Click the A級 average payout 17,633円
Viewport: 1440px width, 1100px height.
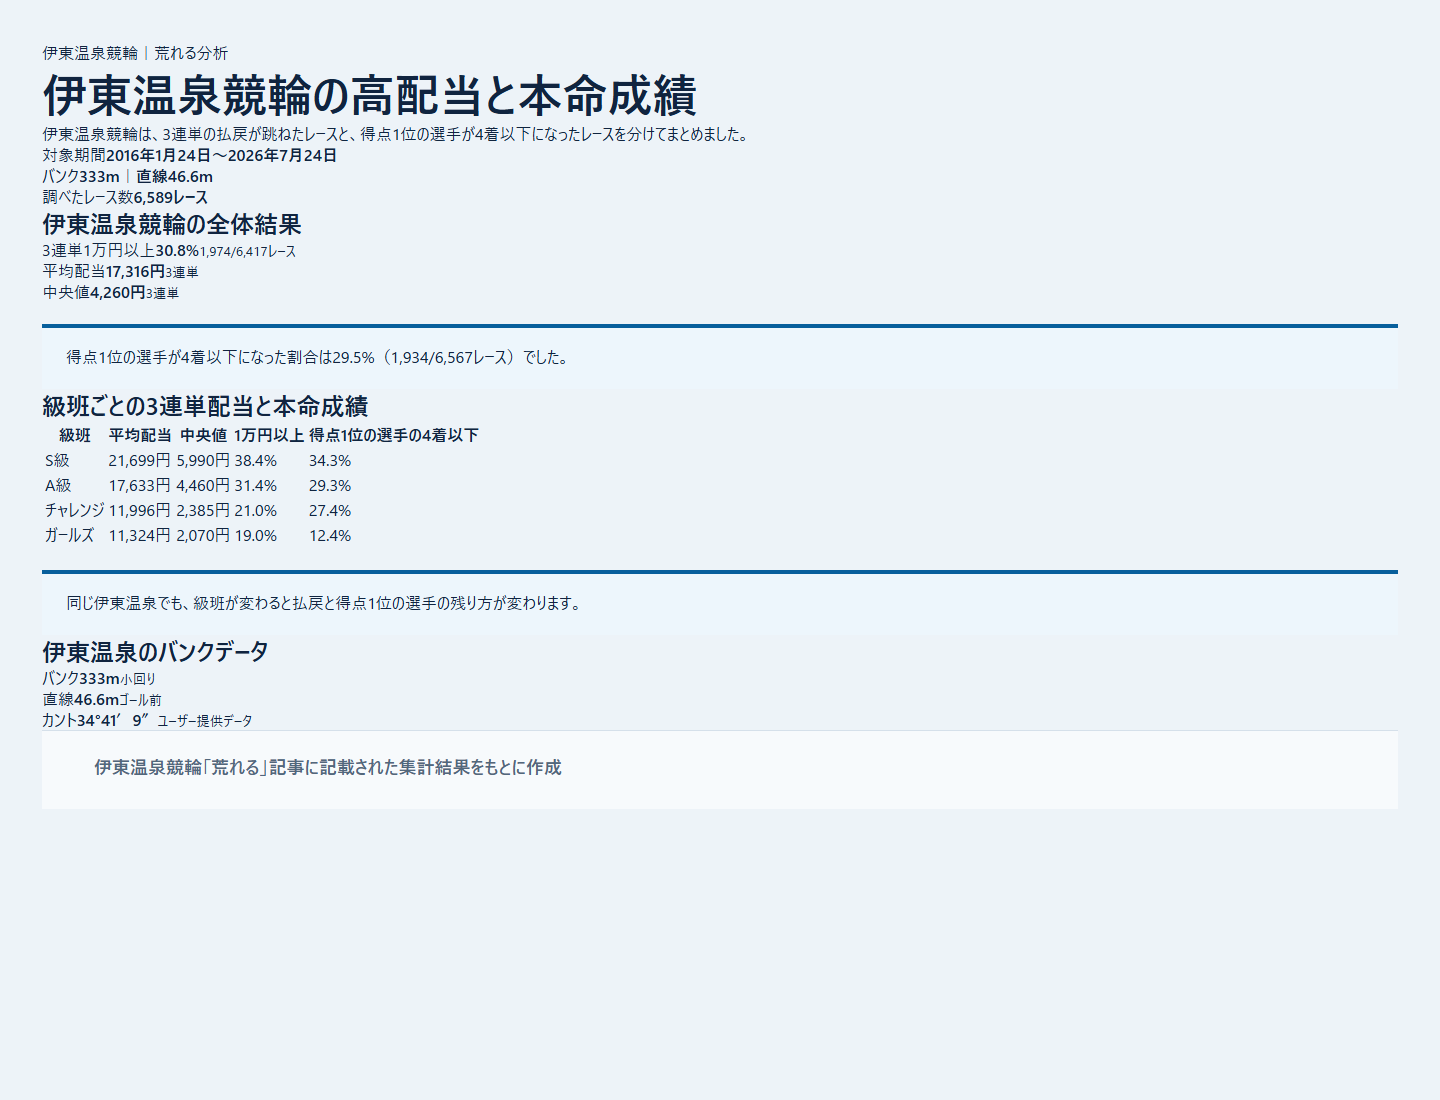[x=140, y=485]
